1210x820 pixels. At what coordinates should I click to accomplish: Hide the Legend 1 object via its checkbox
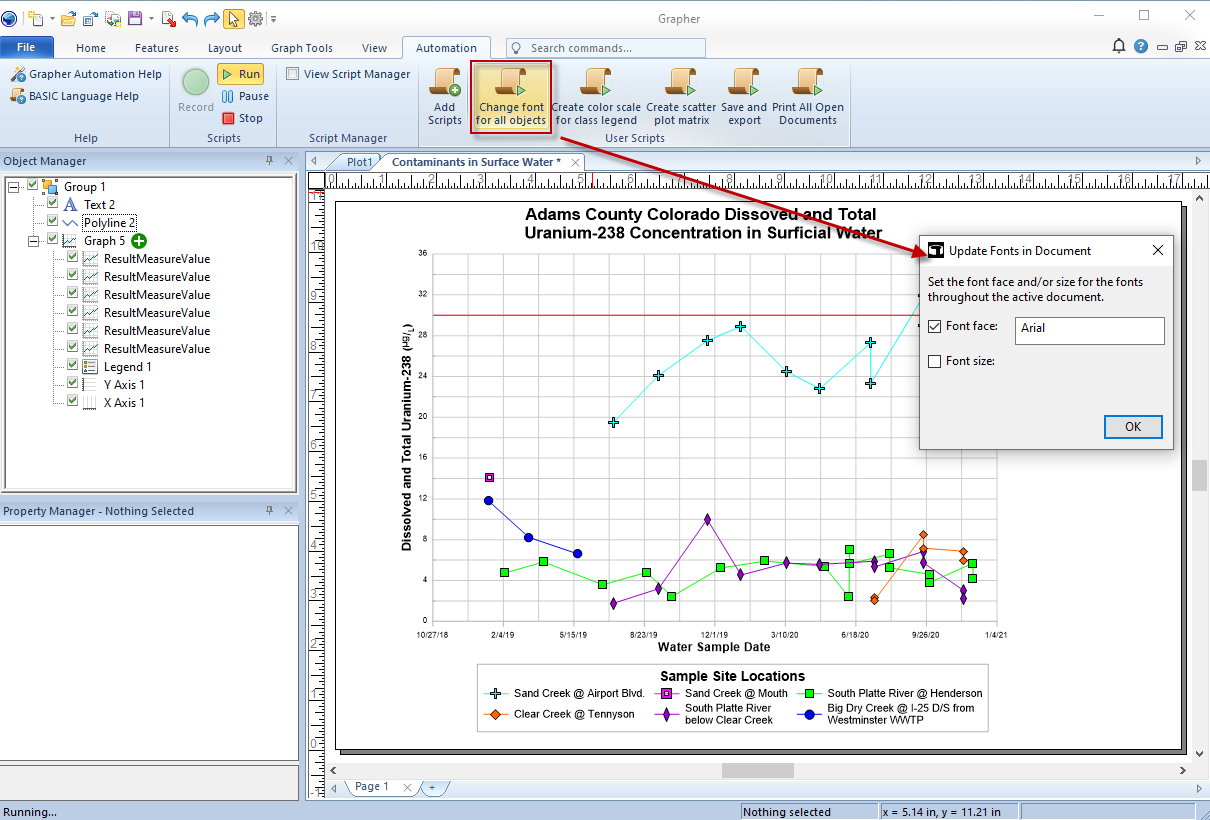click(71, 366)
